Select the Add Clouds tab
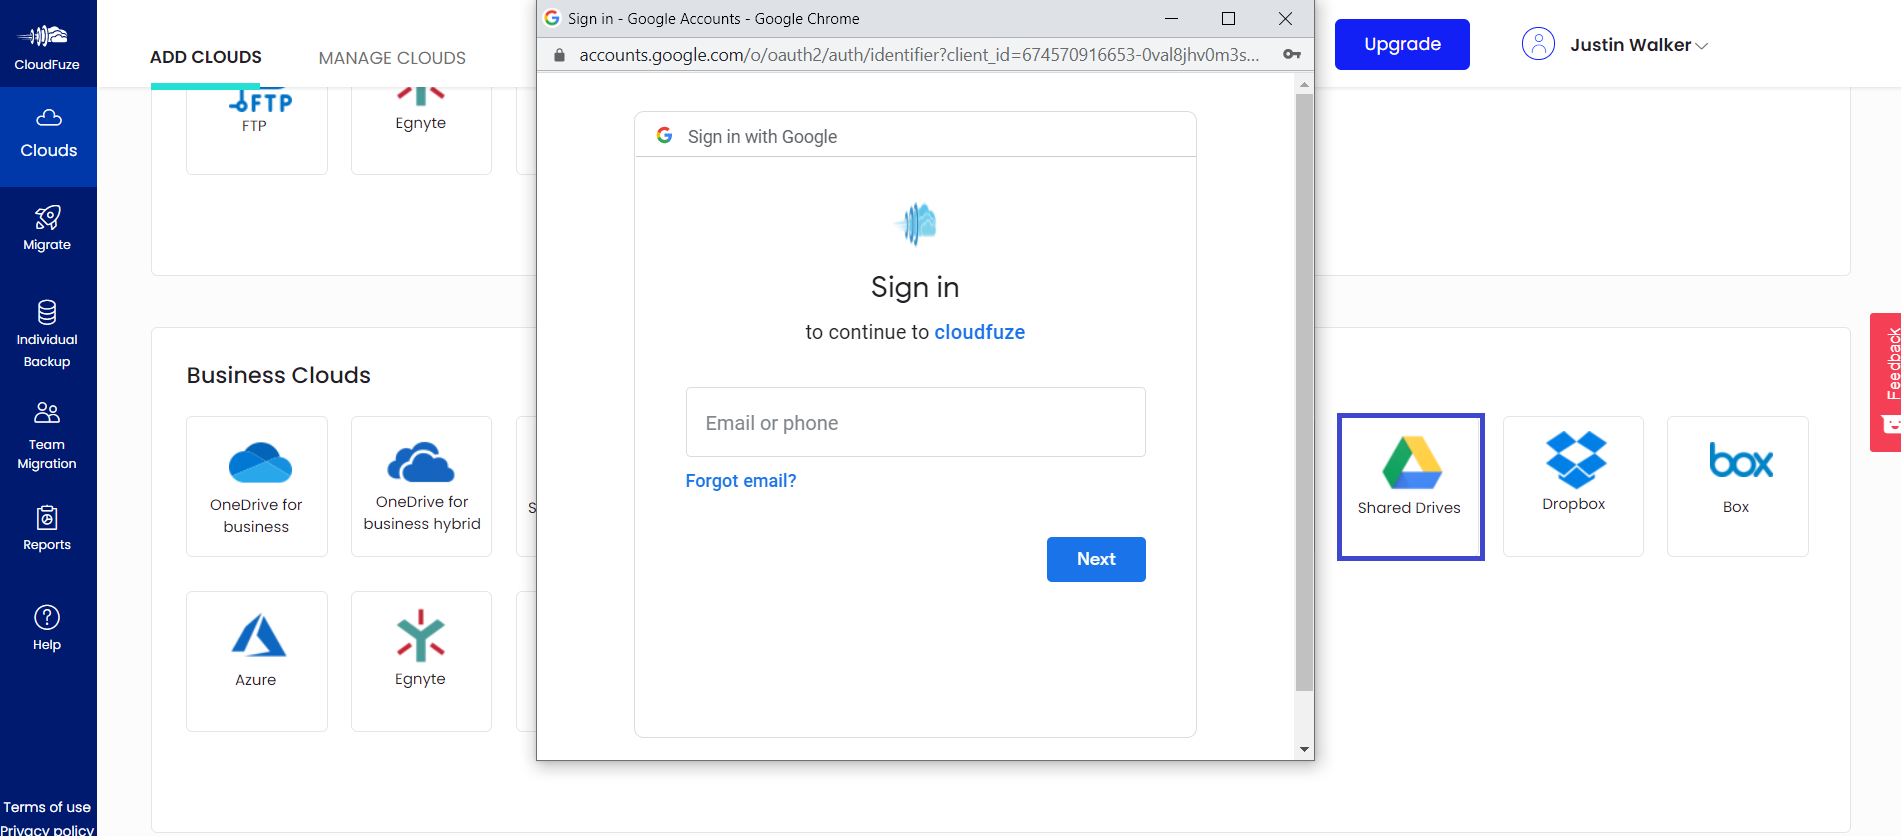1901x836 pixels. click(206, 57)
